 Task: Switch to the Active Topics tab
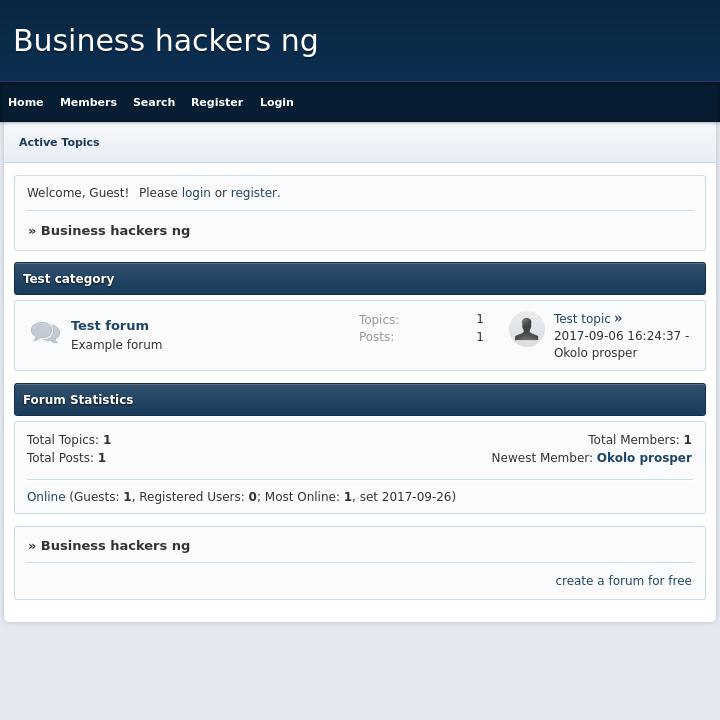(x=59, y=142)
